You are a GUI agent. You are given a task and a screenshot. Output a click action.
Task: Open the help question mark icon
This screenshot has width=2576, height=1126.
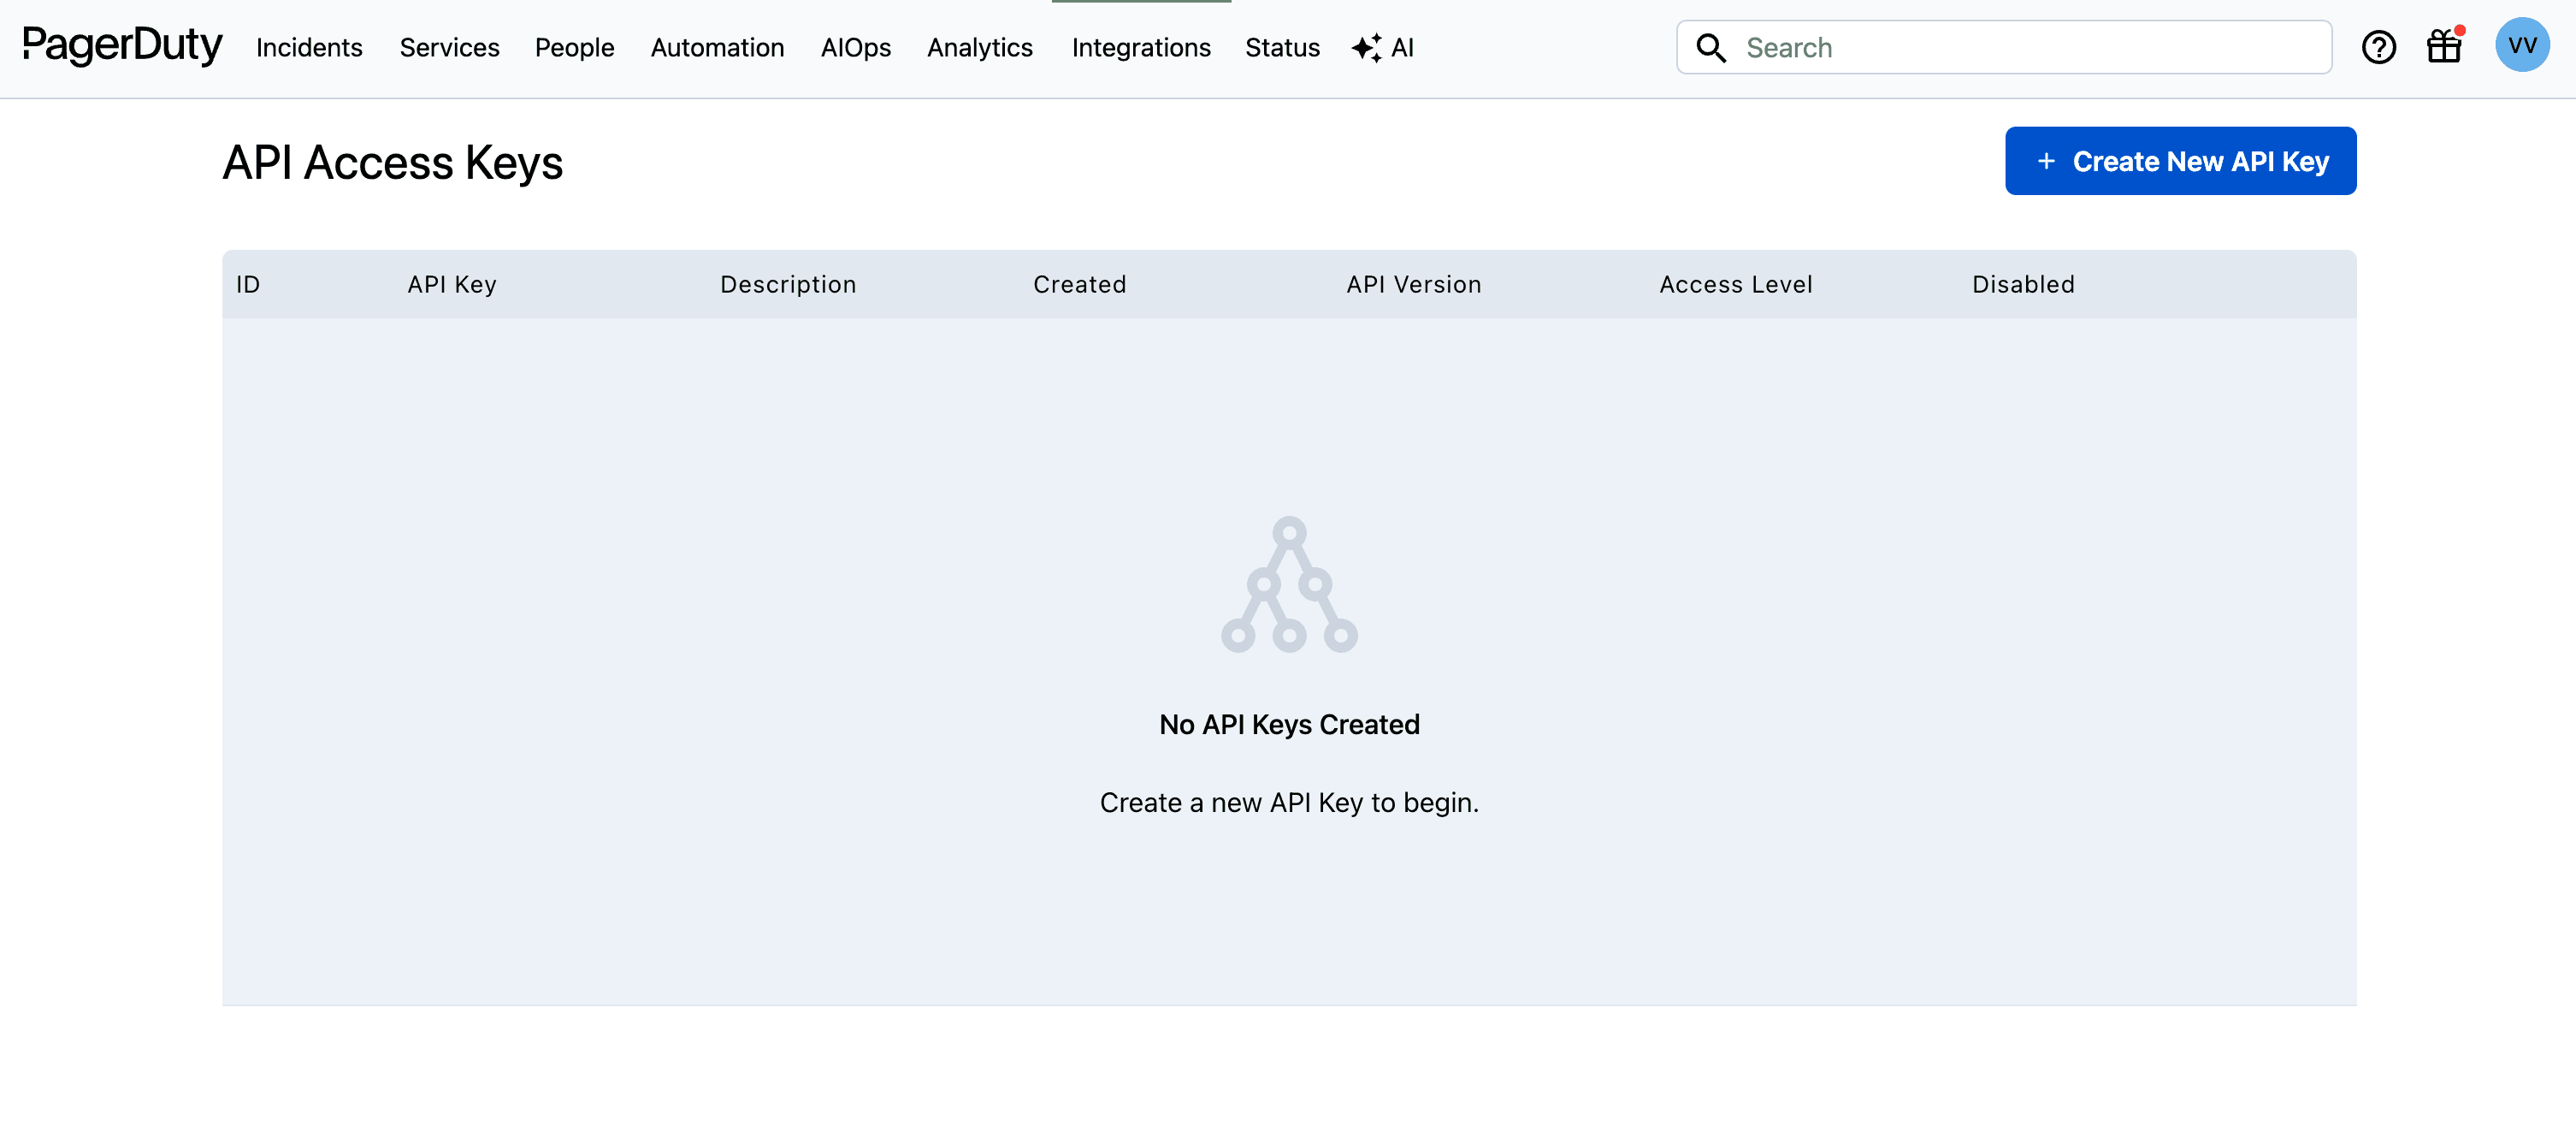click(x=2378, y=47)
